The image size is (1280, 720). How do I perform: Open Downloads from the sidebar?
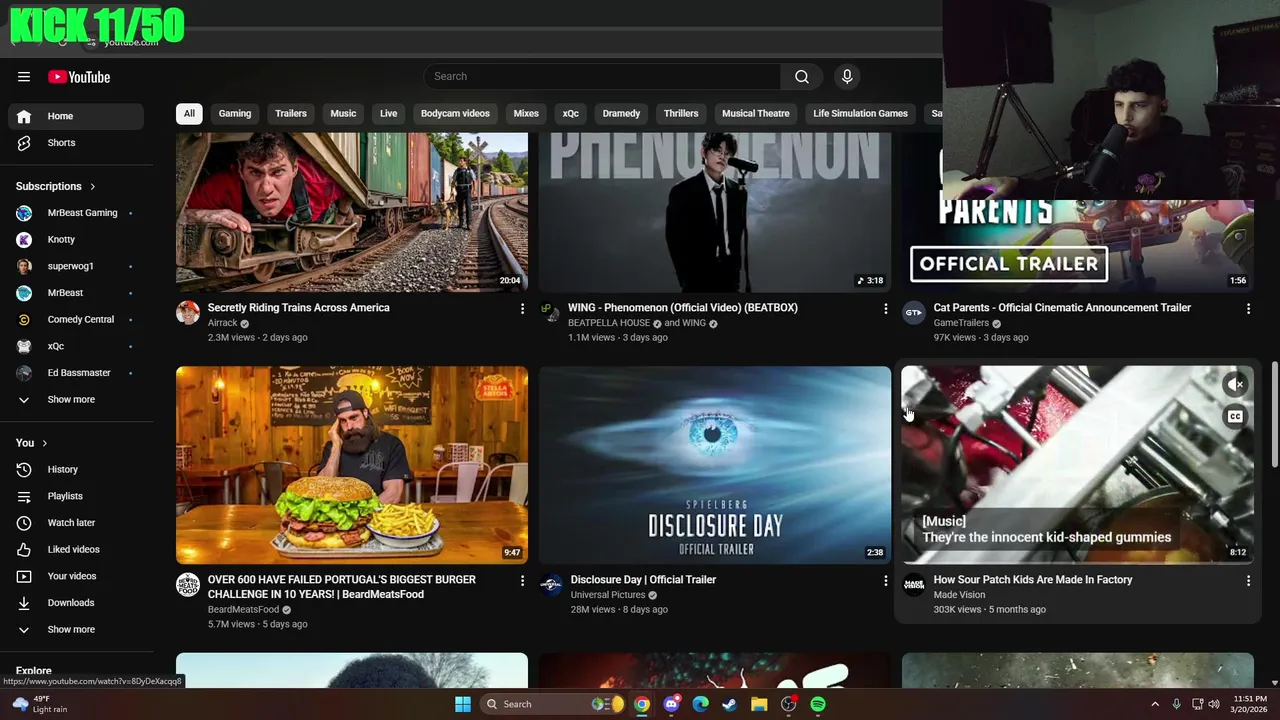[x=76, y=603]
